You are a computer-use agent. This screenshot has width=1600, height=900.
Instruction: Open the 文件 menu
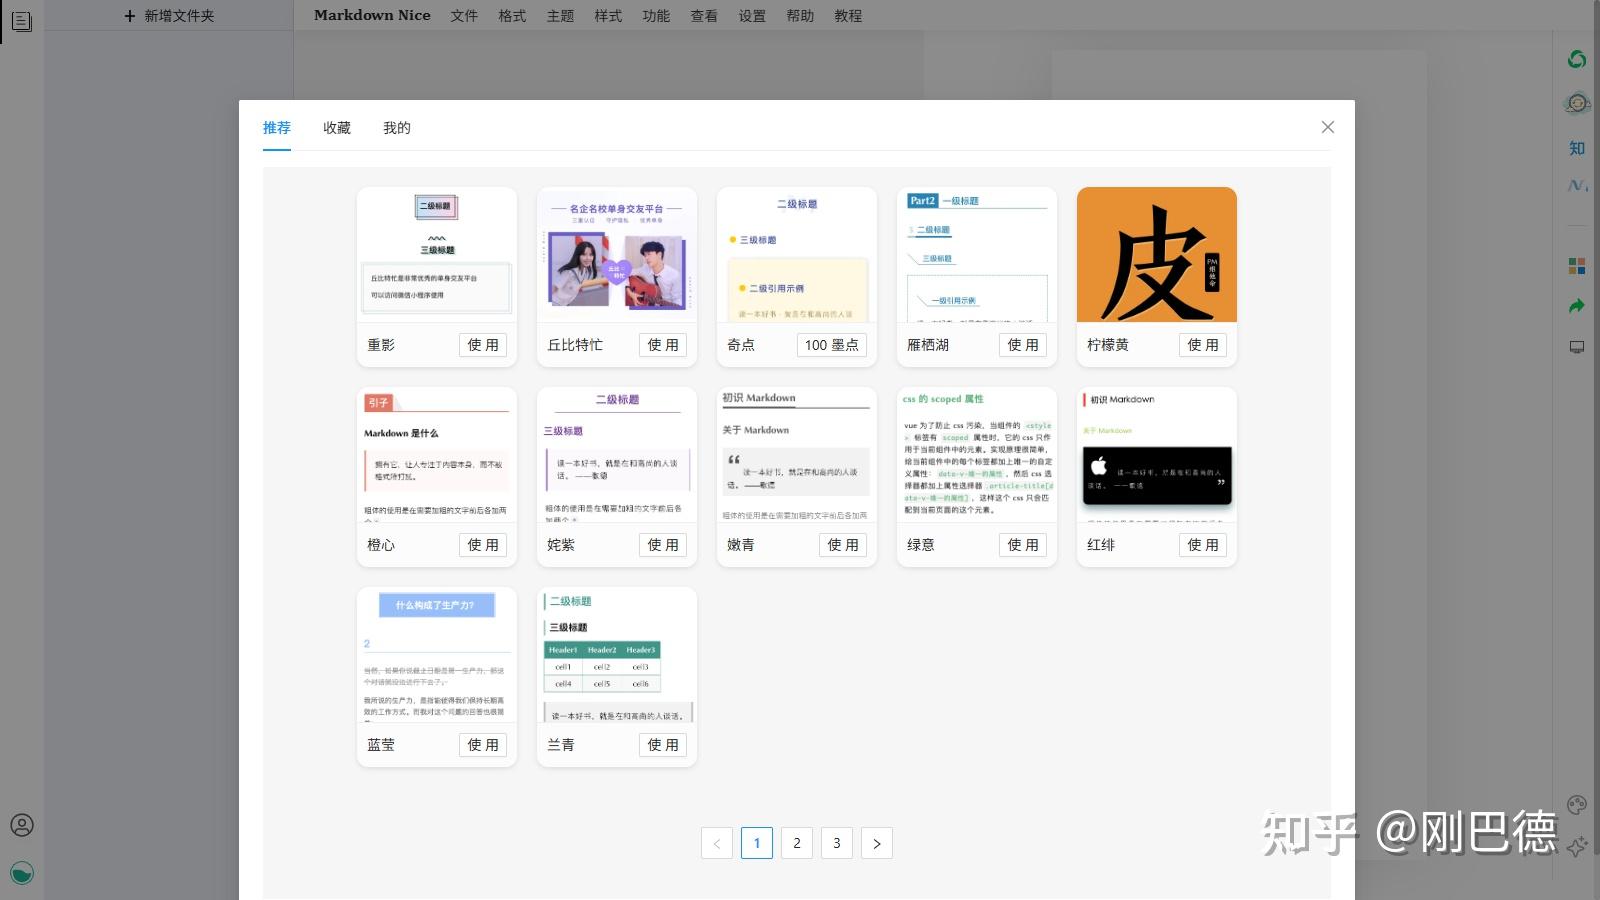pos(464,16)
